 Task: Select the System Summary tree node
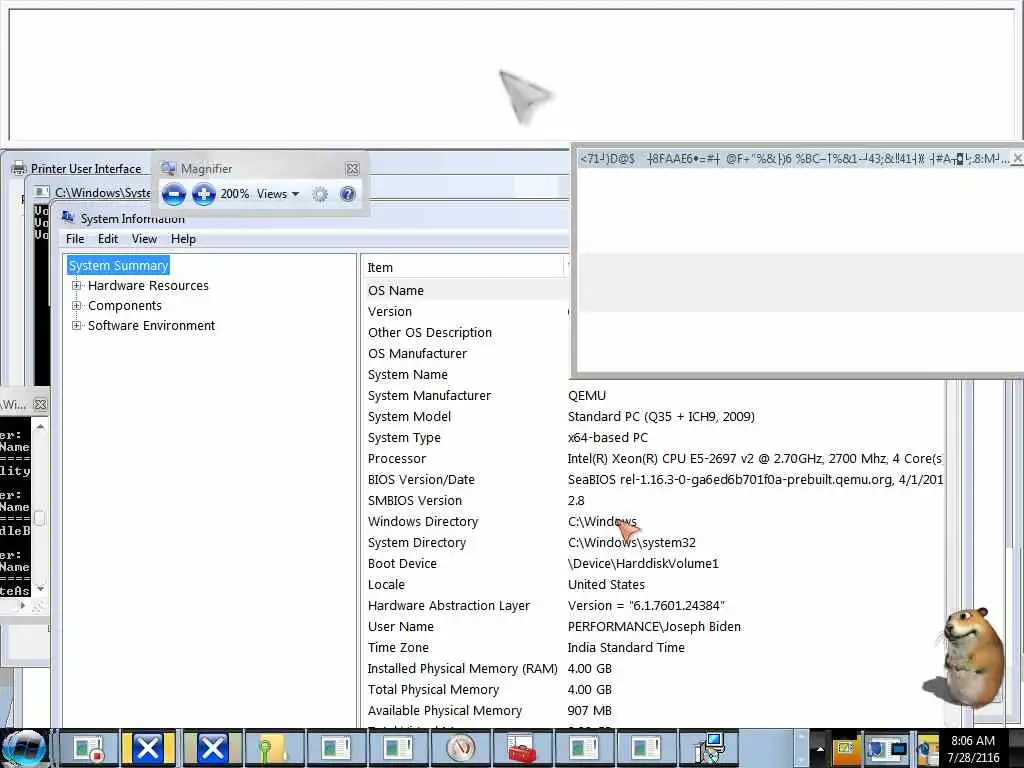point(118,265)
